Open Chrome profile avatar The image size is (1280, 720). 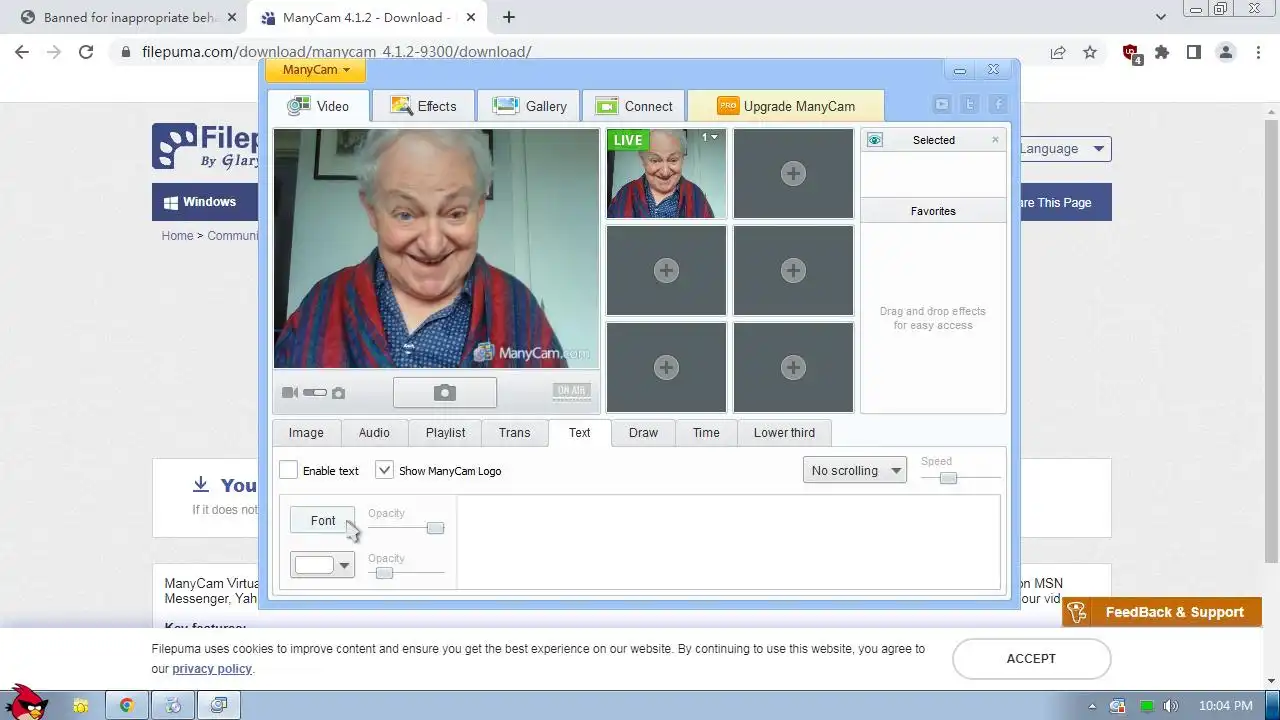click(x=1226, y=52)
